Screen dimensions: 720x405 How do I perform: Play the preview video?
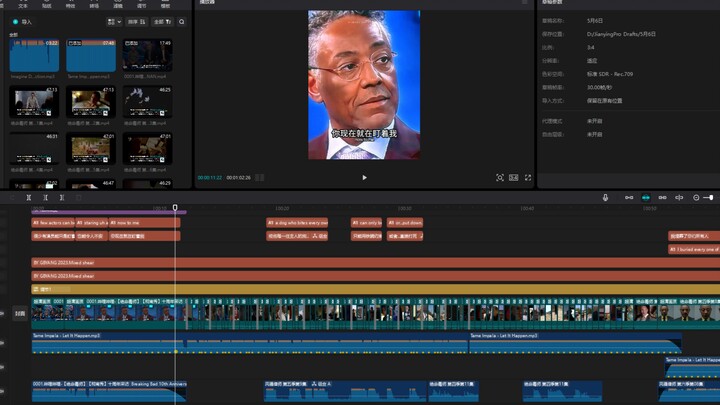(364, 178)
